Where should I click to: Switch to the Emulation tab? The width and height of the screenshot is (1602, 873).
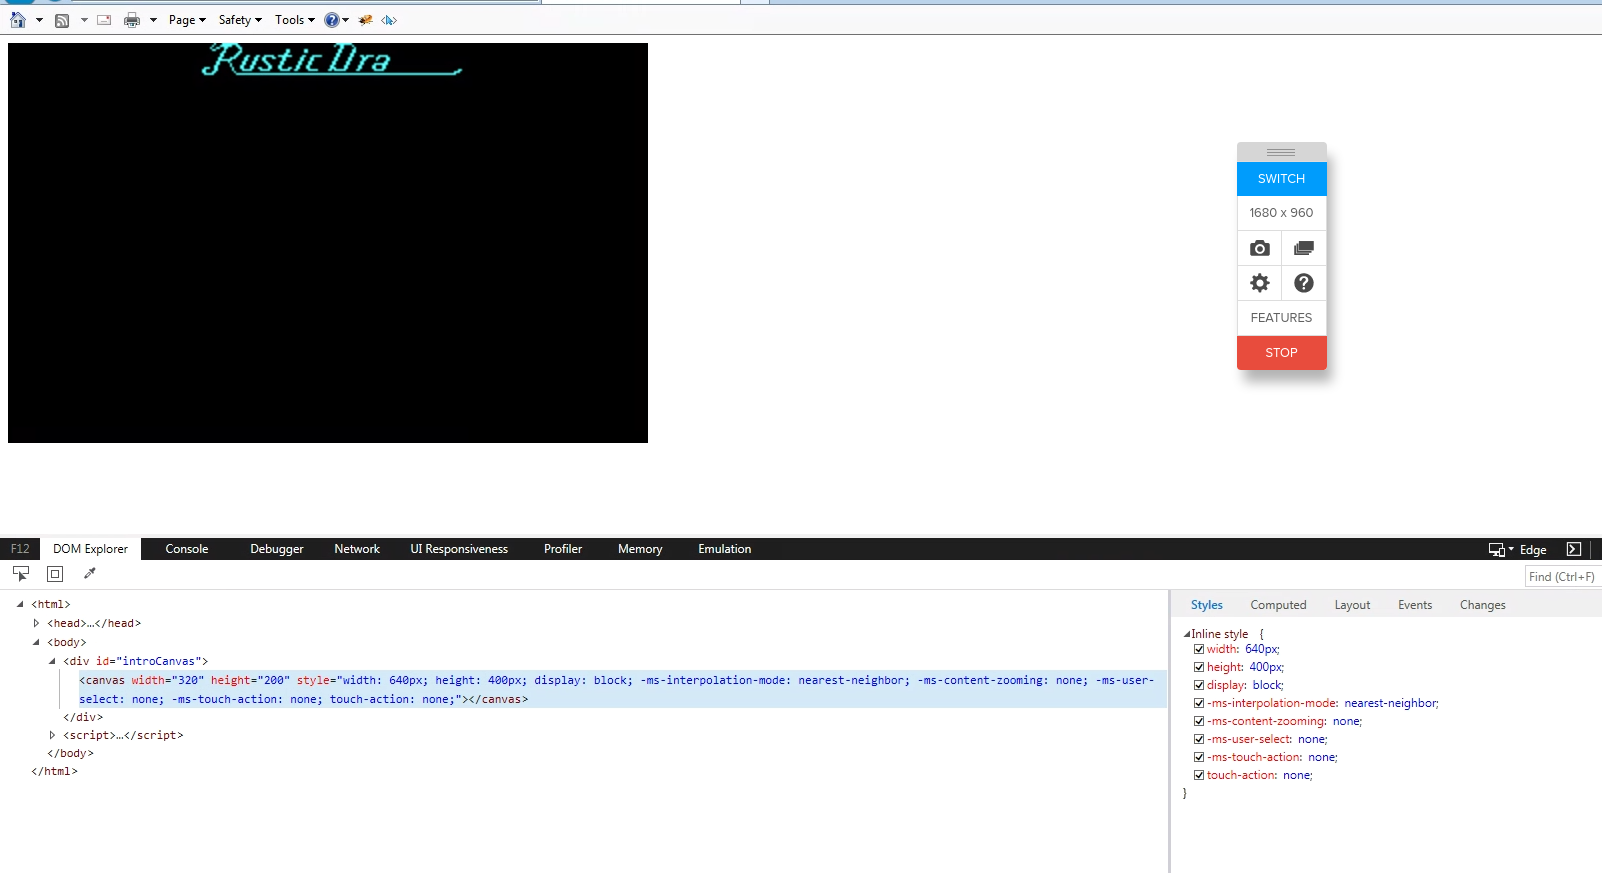click(725, 549)
